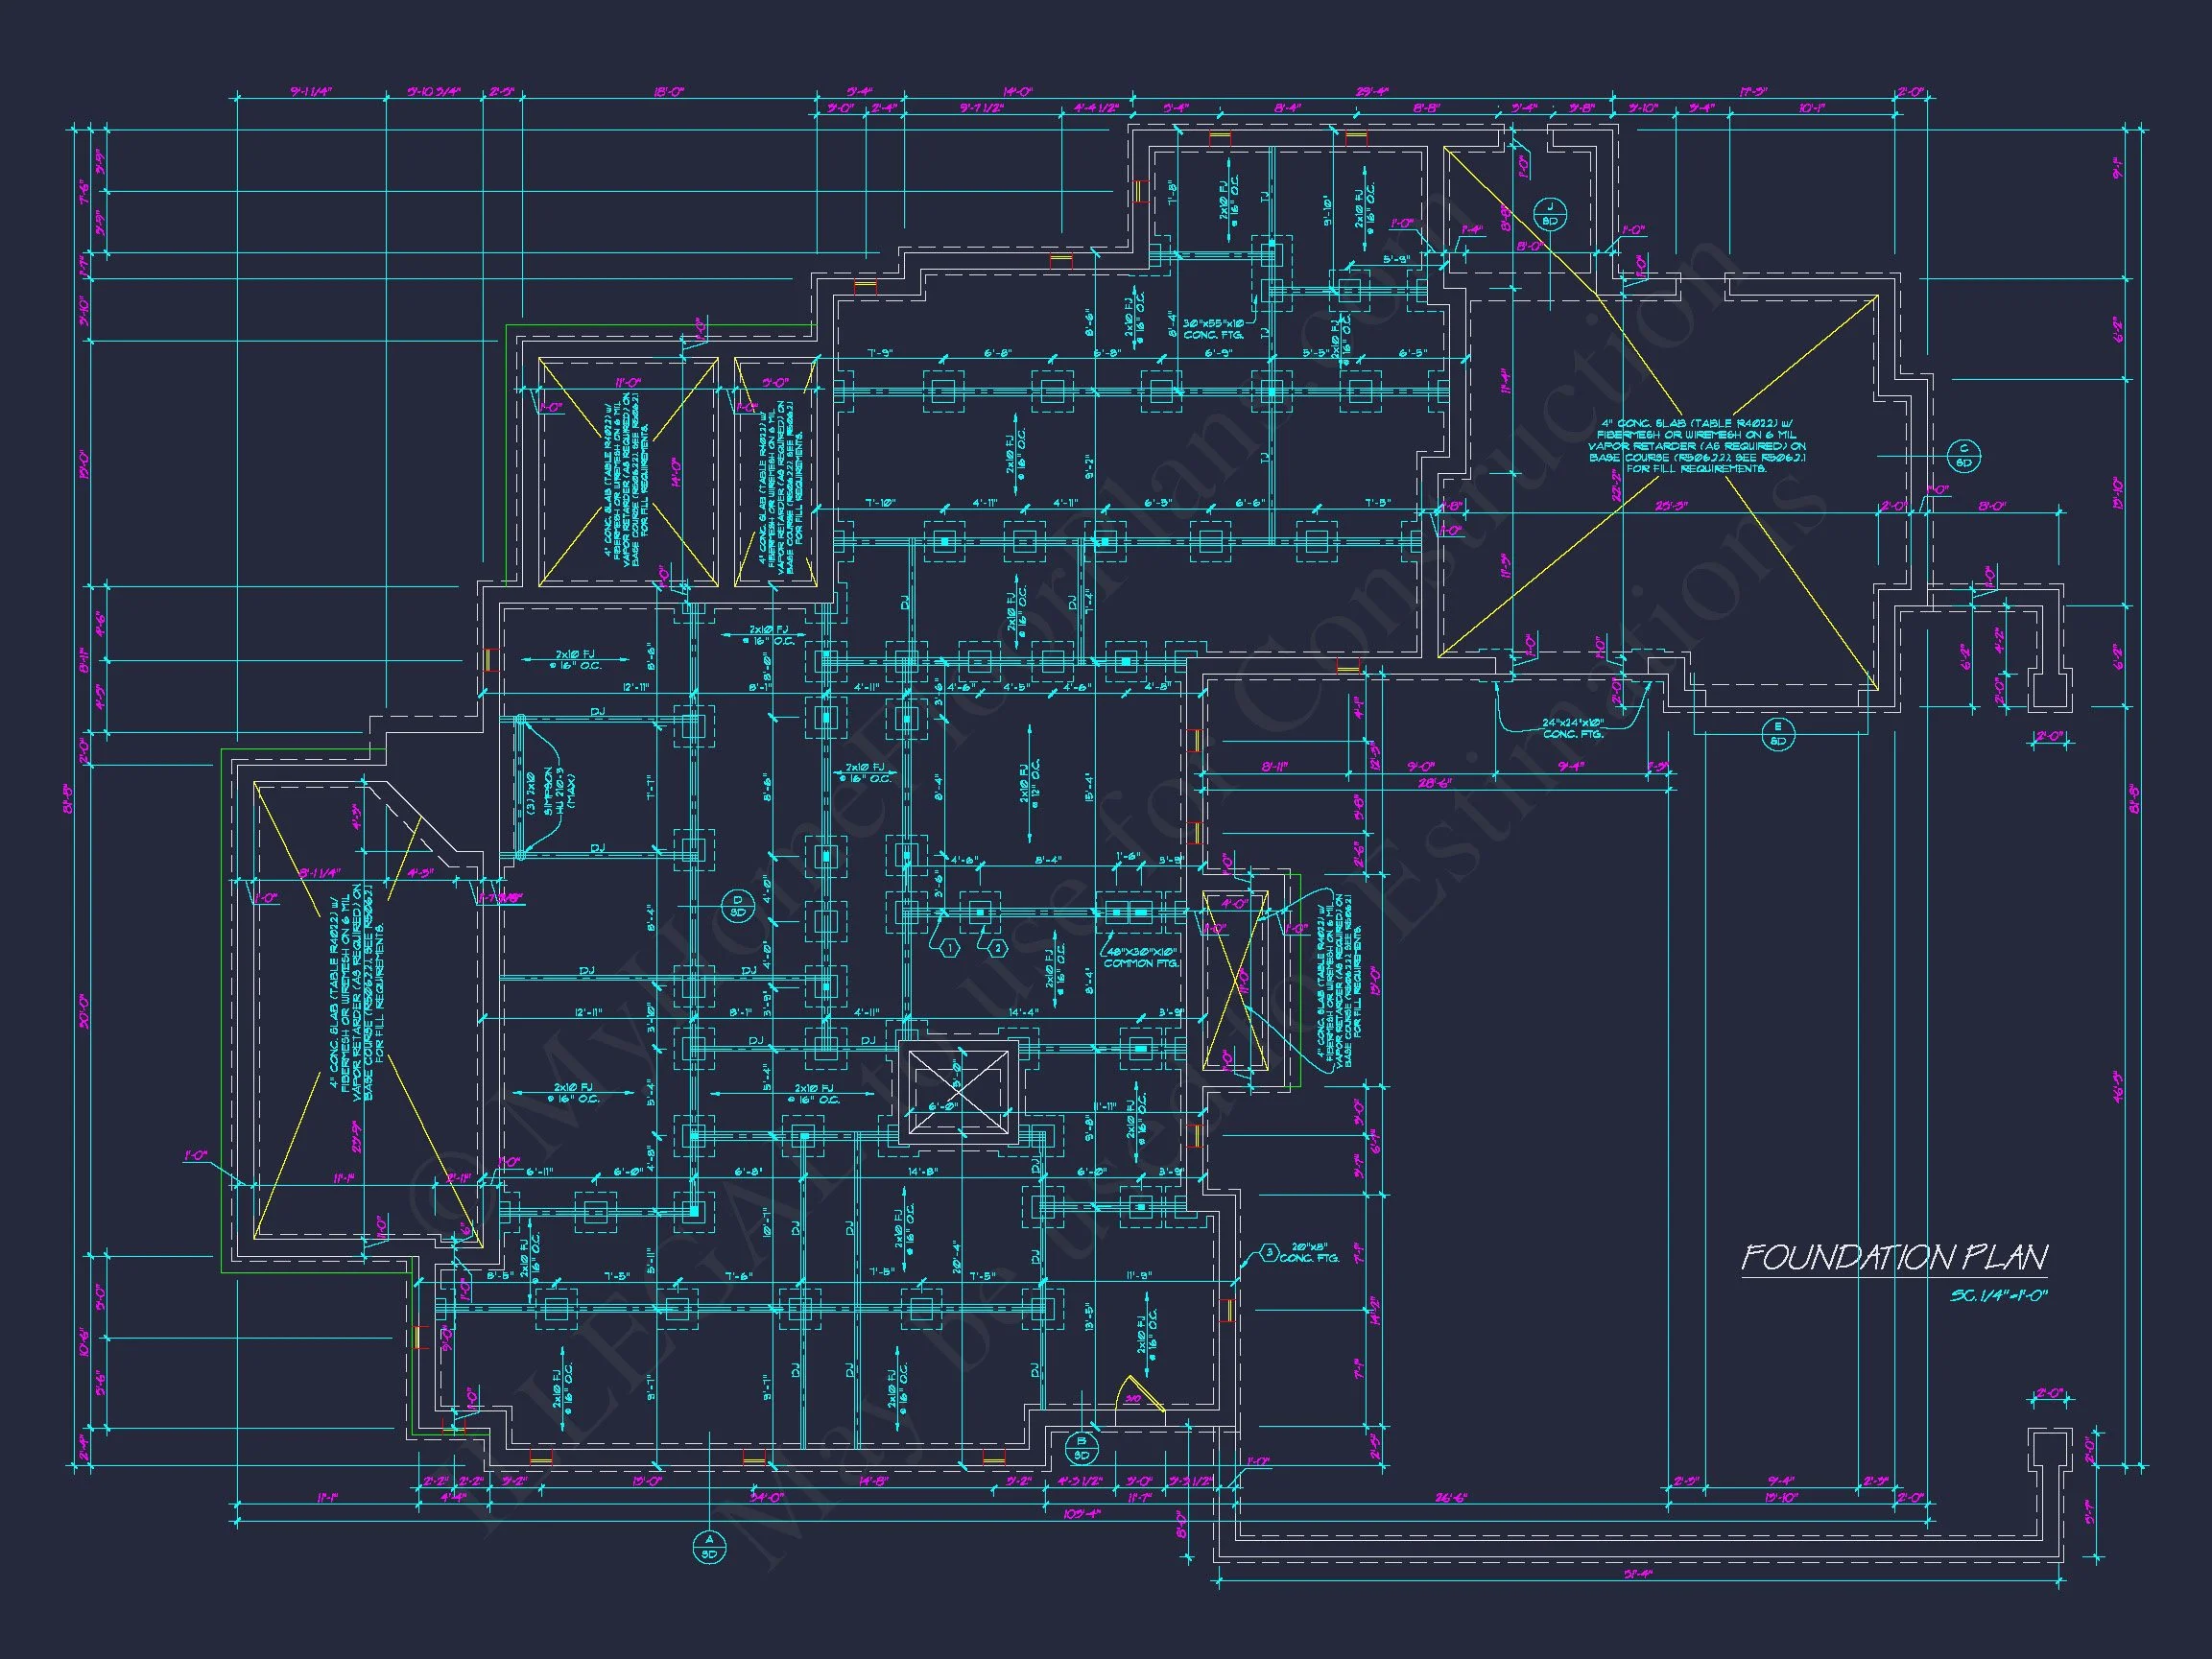The height and width of the screenshot is (1659, 2212).
Task: Click the B/SD section callout bubble
Action: [x=1080, y=1447]
